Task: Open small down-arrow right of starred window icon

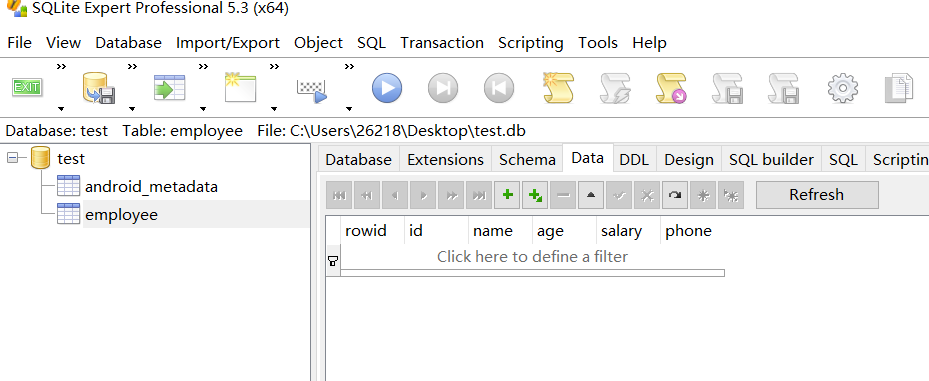Action: point(274,108)
